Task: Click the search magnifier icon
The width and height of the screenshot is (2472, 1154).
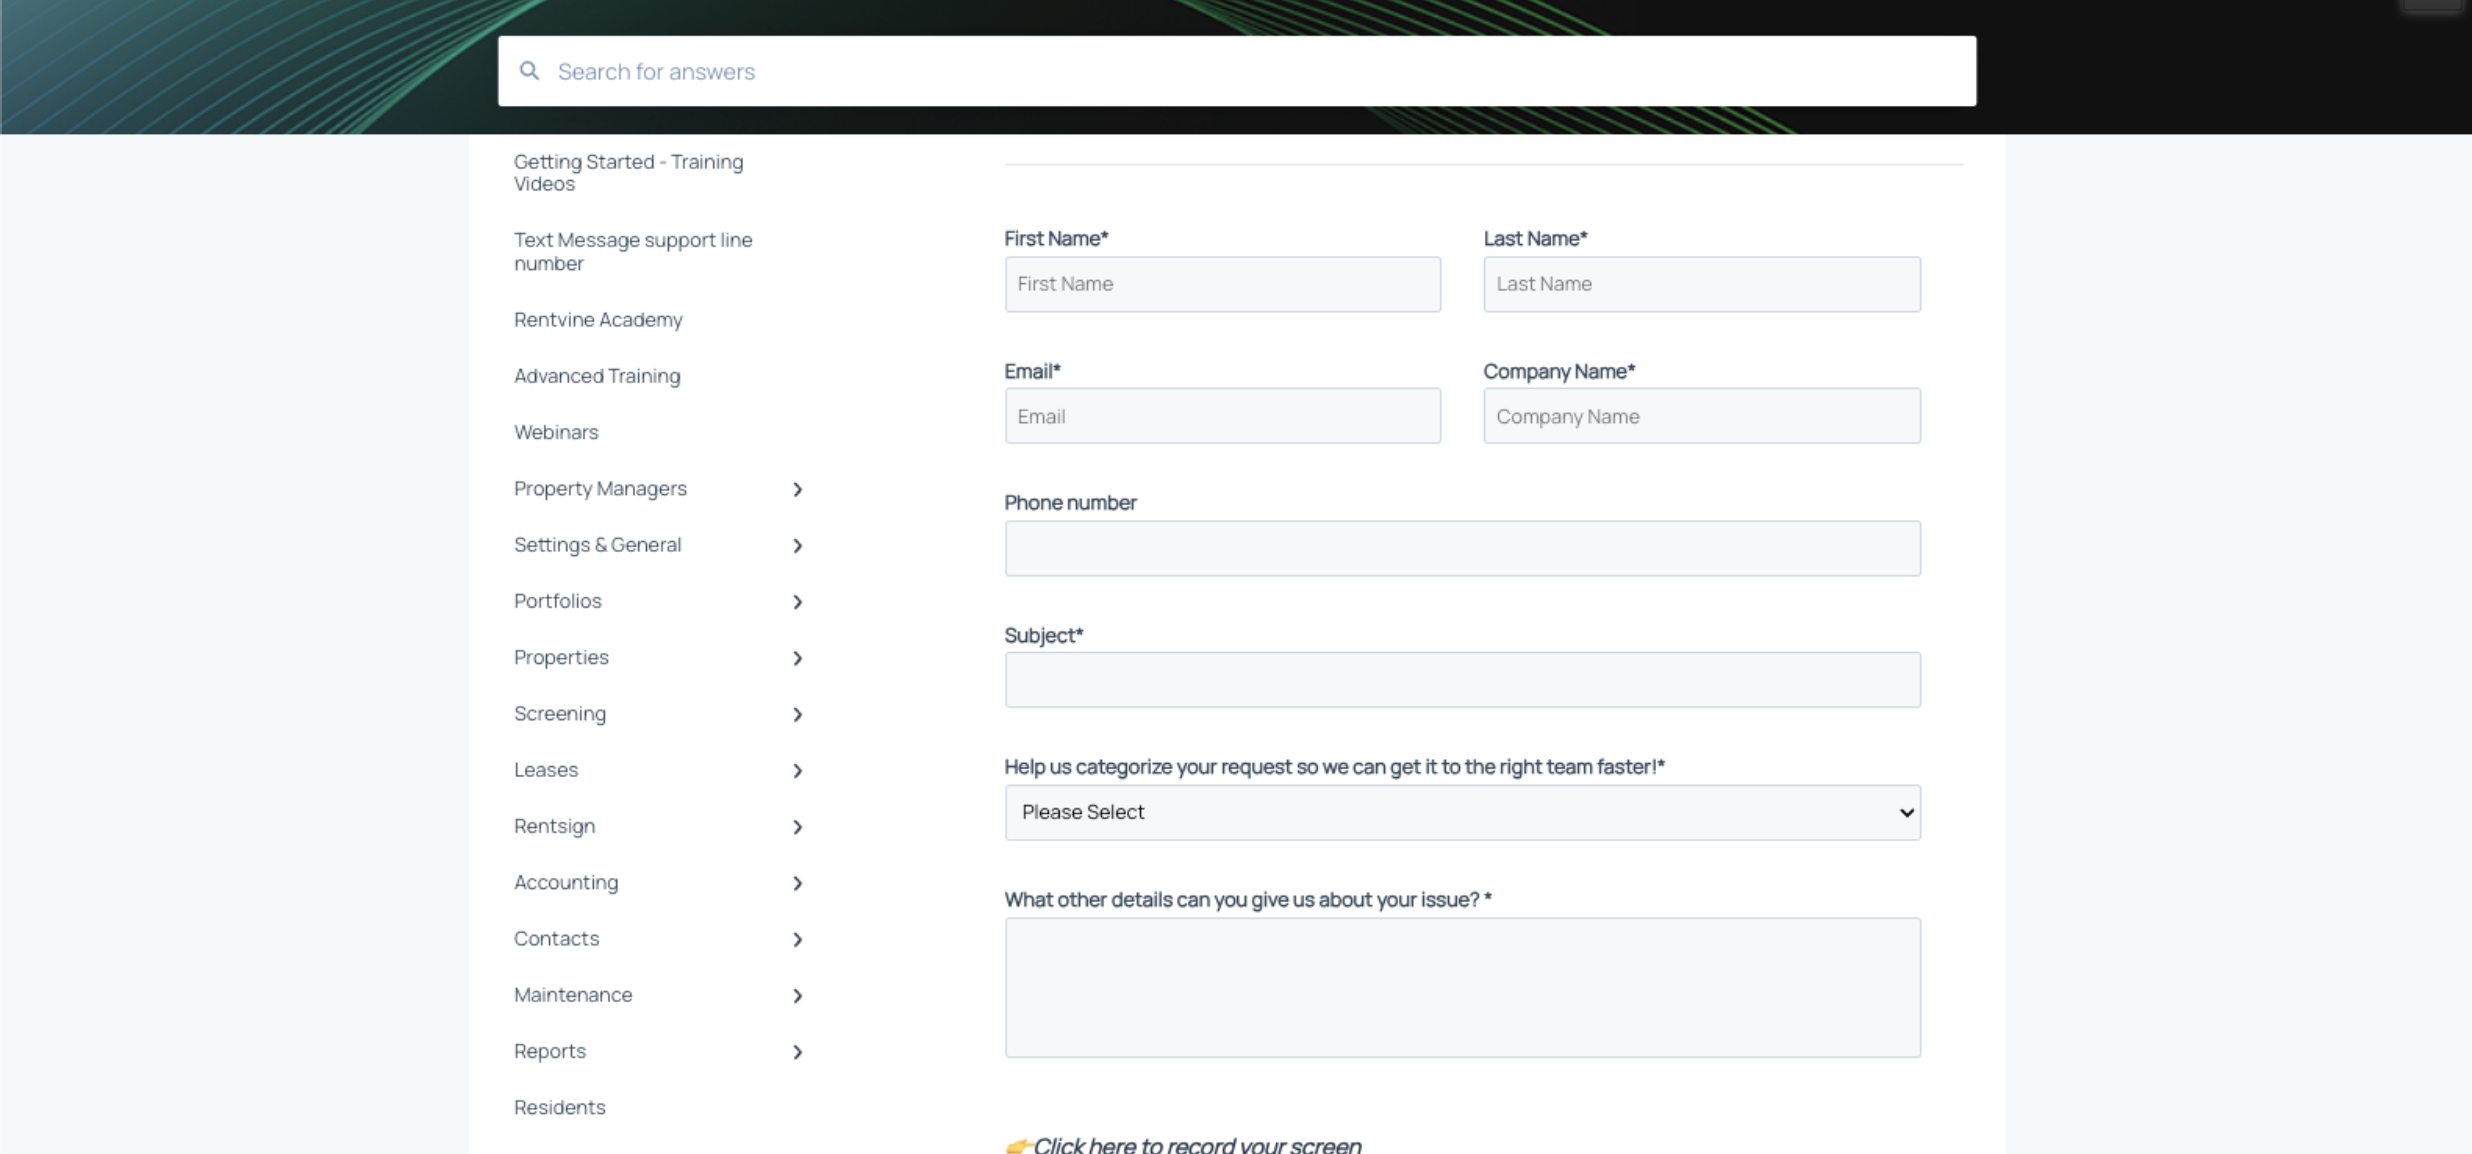Action: (x=529, y=71)
